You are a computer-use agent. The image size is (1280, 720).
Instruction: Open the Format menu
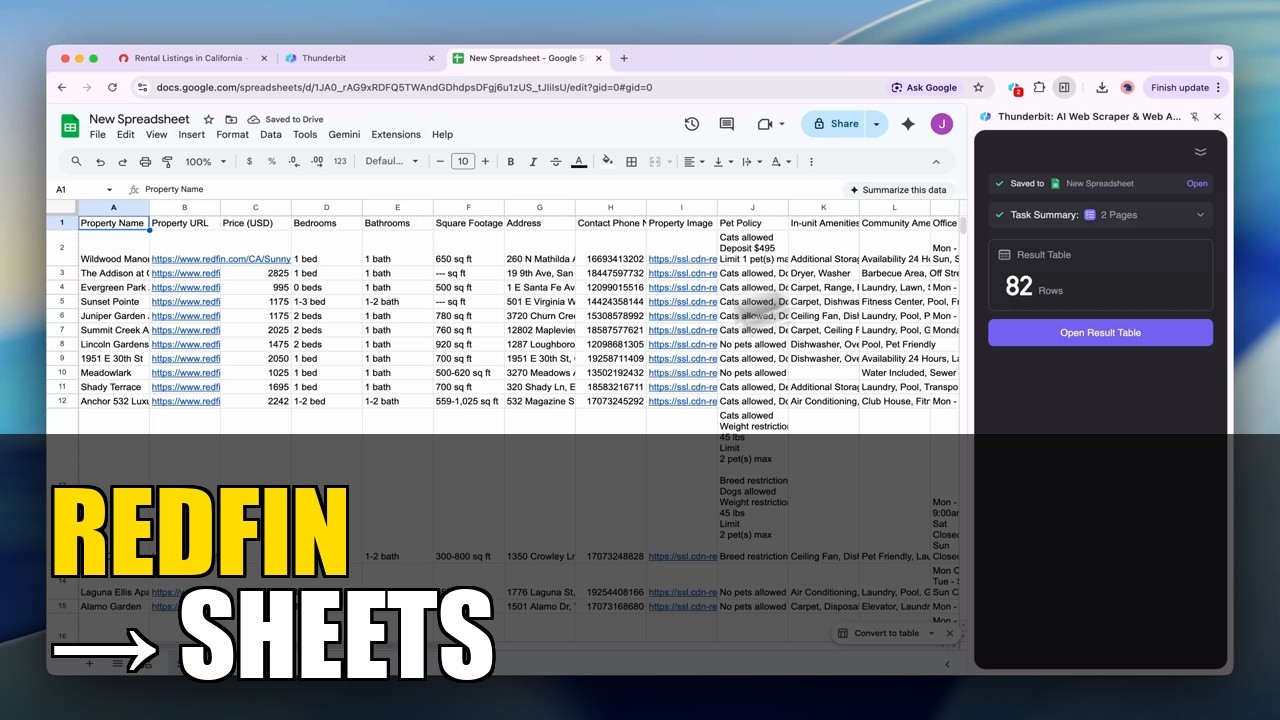(232, 134)
